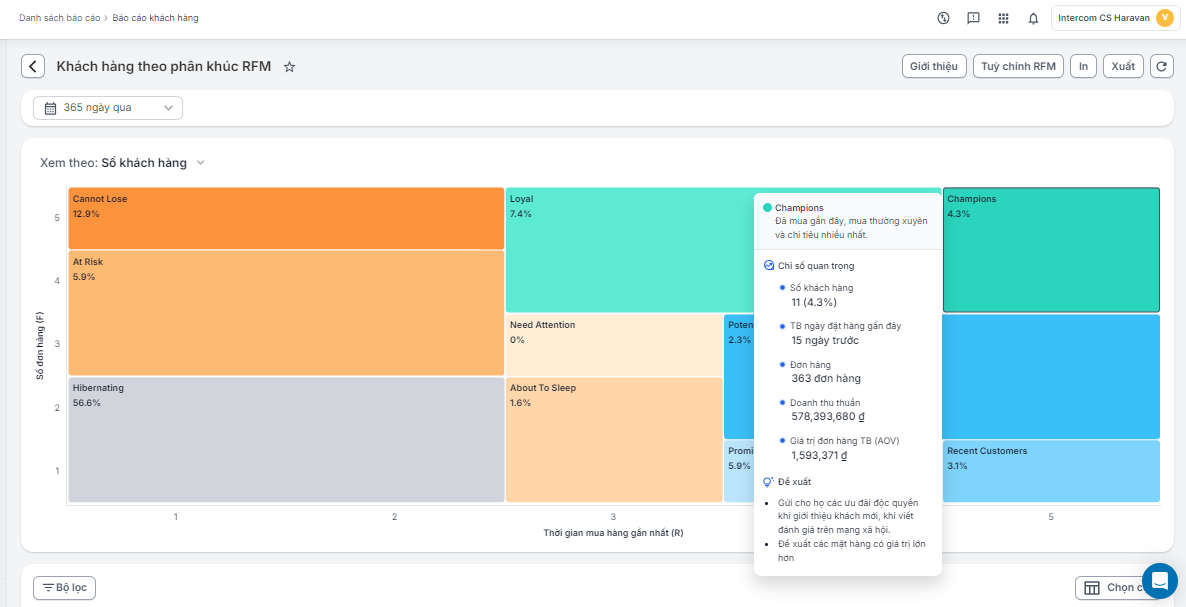Open the apps grid menu
Image resolution: width=1186 pixels, height=607 pixels.
(1003, 18)
